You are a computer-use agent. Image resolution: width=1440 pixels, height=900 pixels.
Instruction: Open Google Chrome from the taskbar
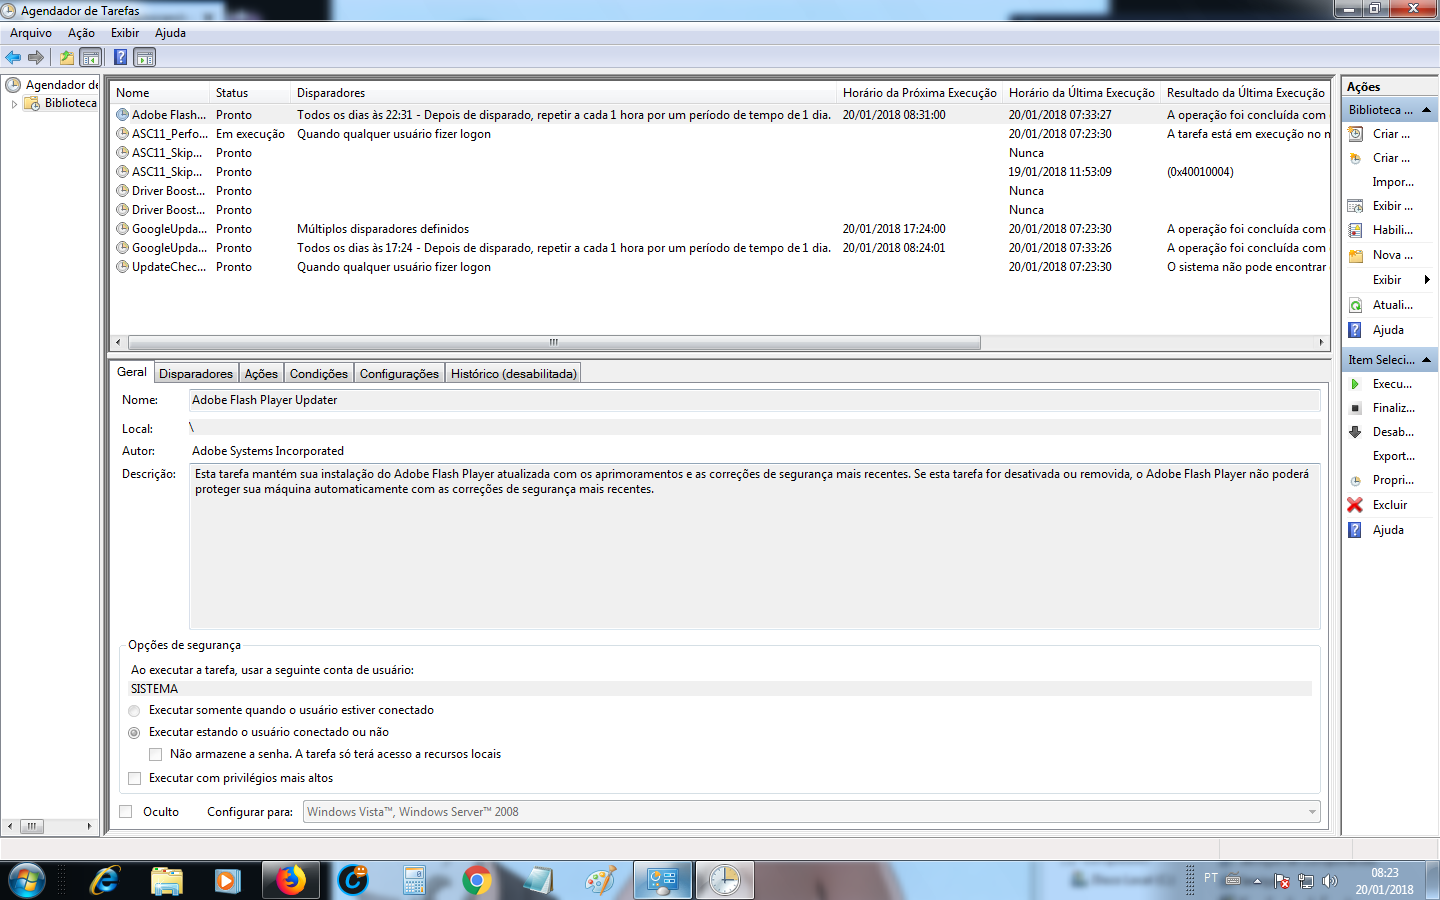click(477, 880)
